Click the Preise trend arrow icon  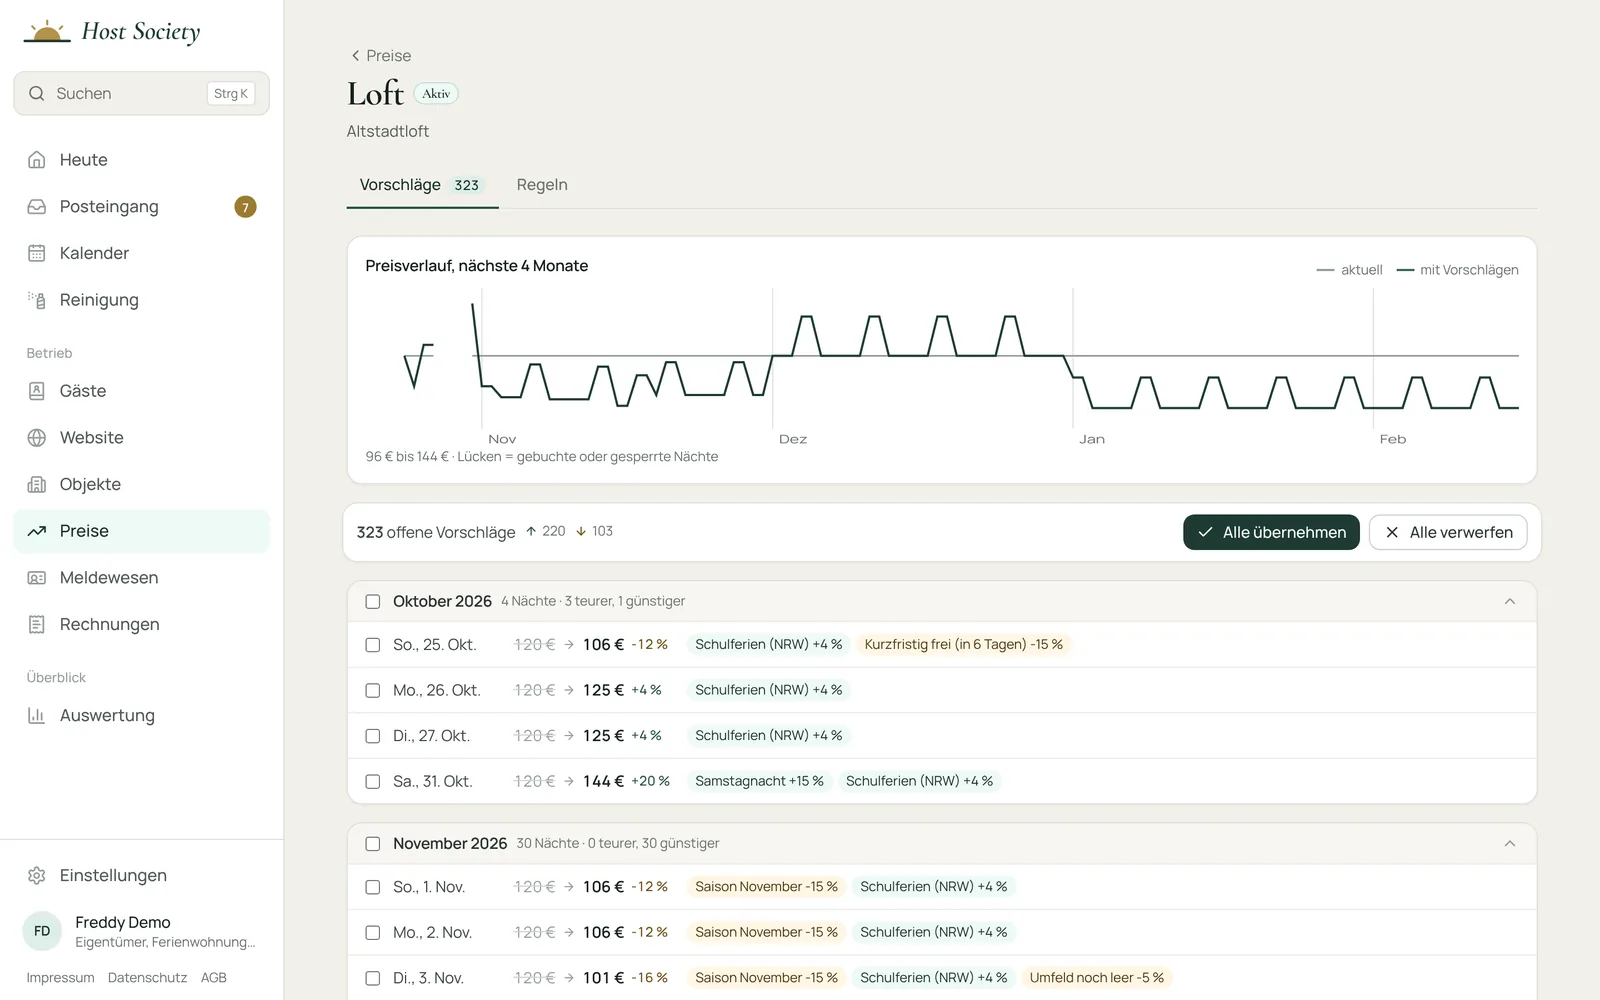point(37,531)
